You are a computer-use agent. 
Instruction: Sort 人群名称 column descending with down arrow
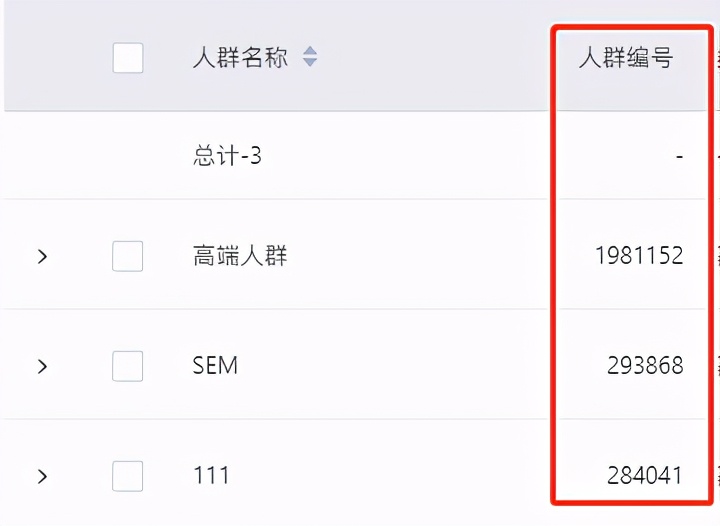point(310,64)
